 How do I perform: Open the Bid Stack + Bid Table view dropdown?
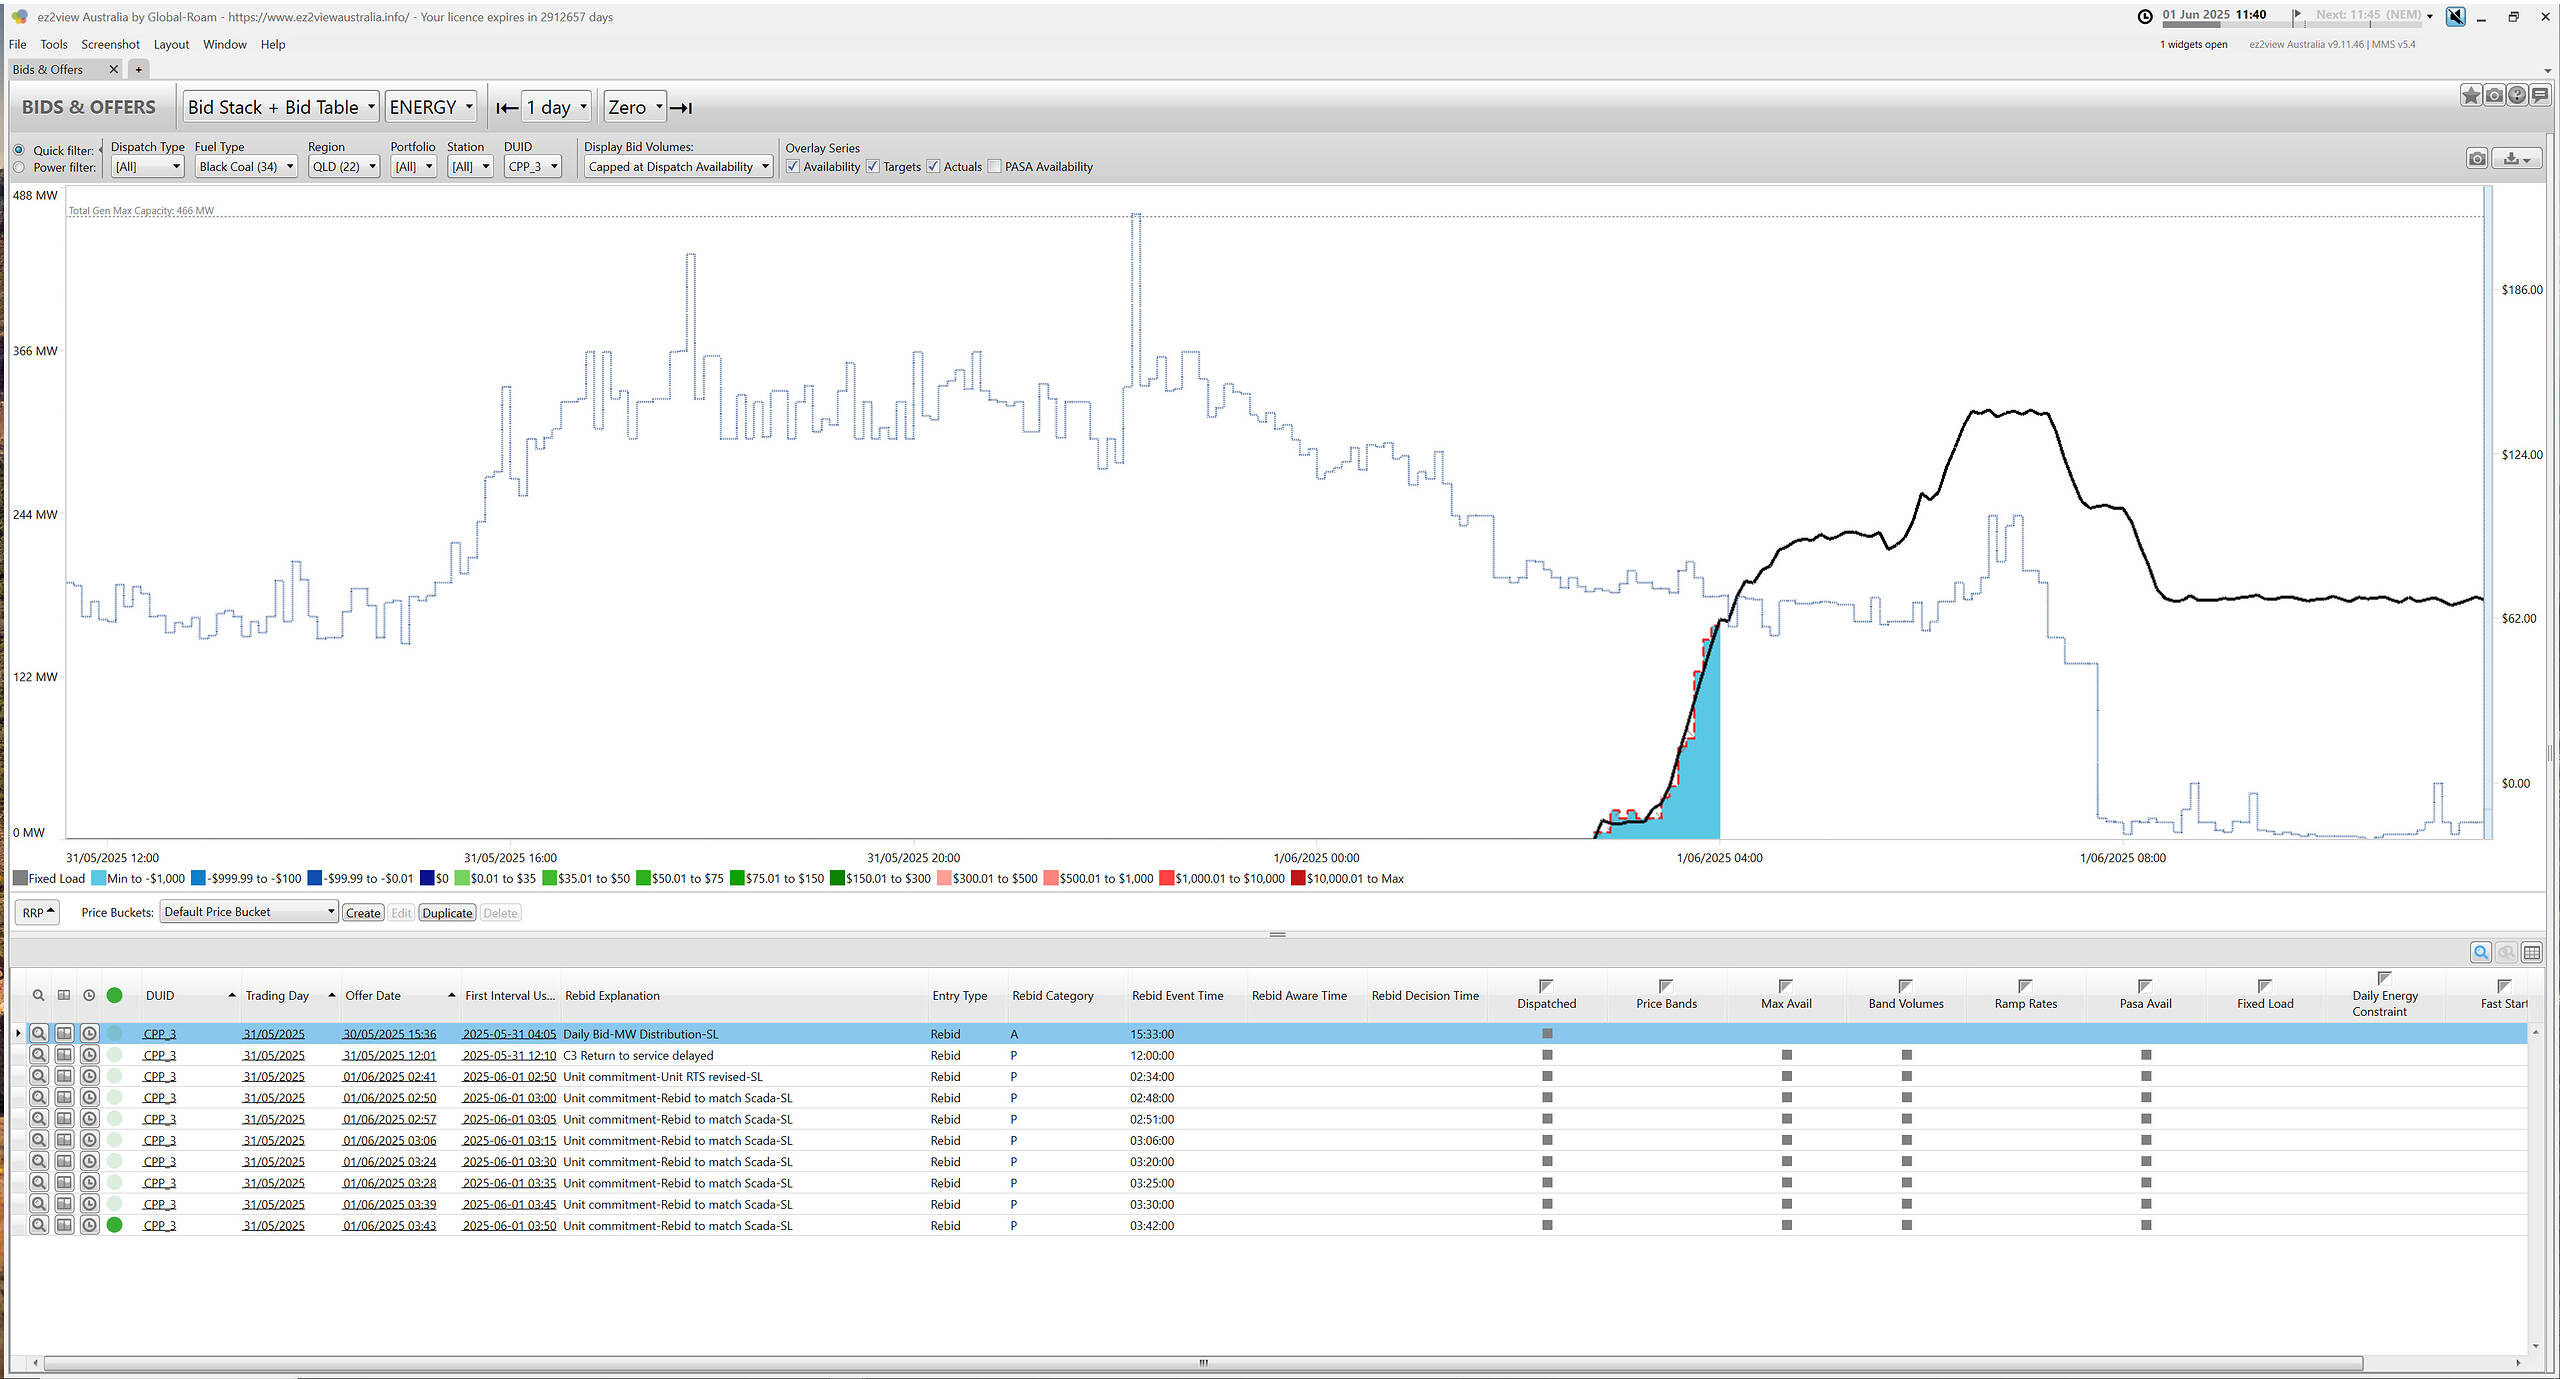tap(281, 108)
